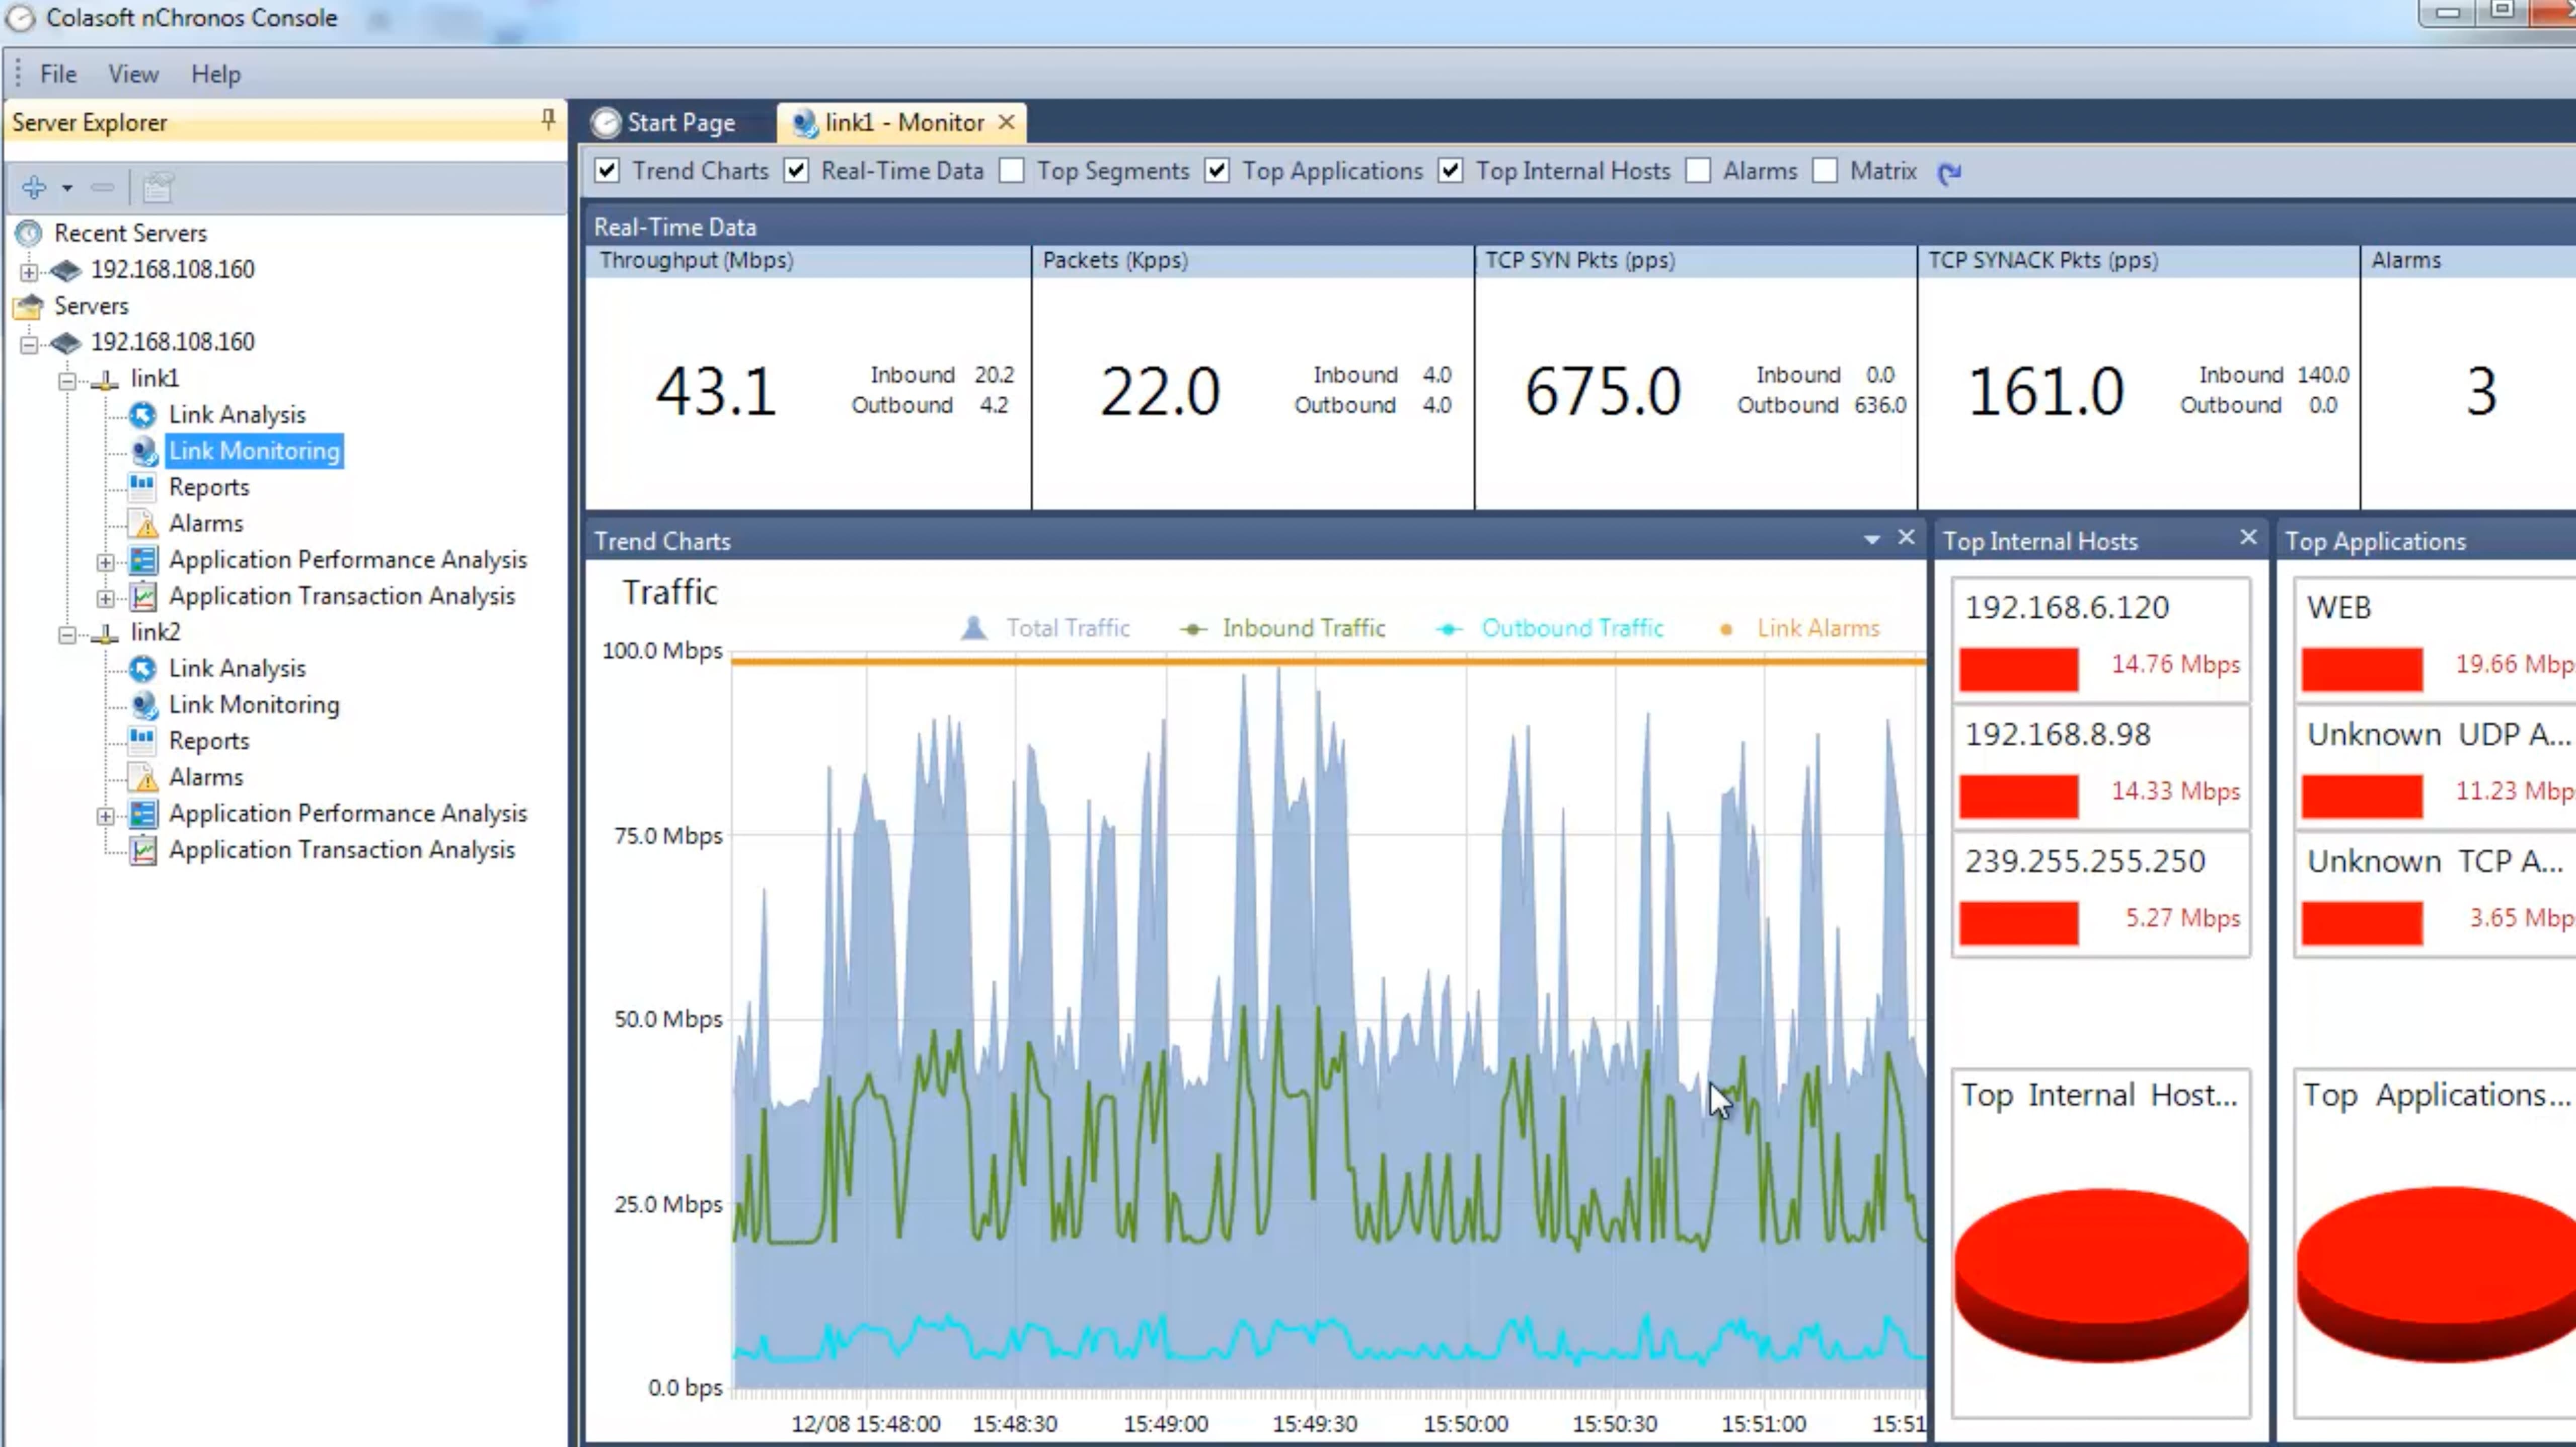Enable the Matrix checkbox
Viewport: 2576px width, 1447px height.
coord(1825,171)
